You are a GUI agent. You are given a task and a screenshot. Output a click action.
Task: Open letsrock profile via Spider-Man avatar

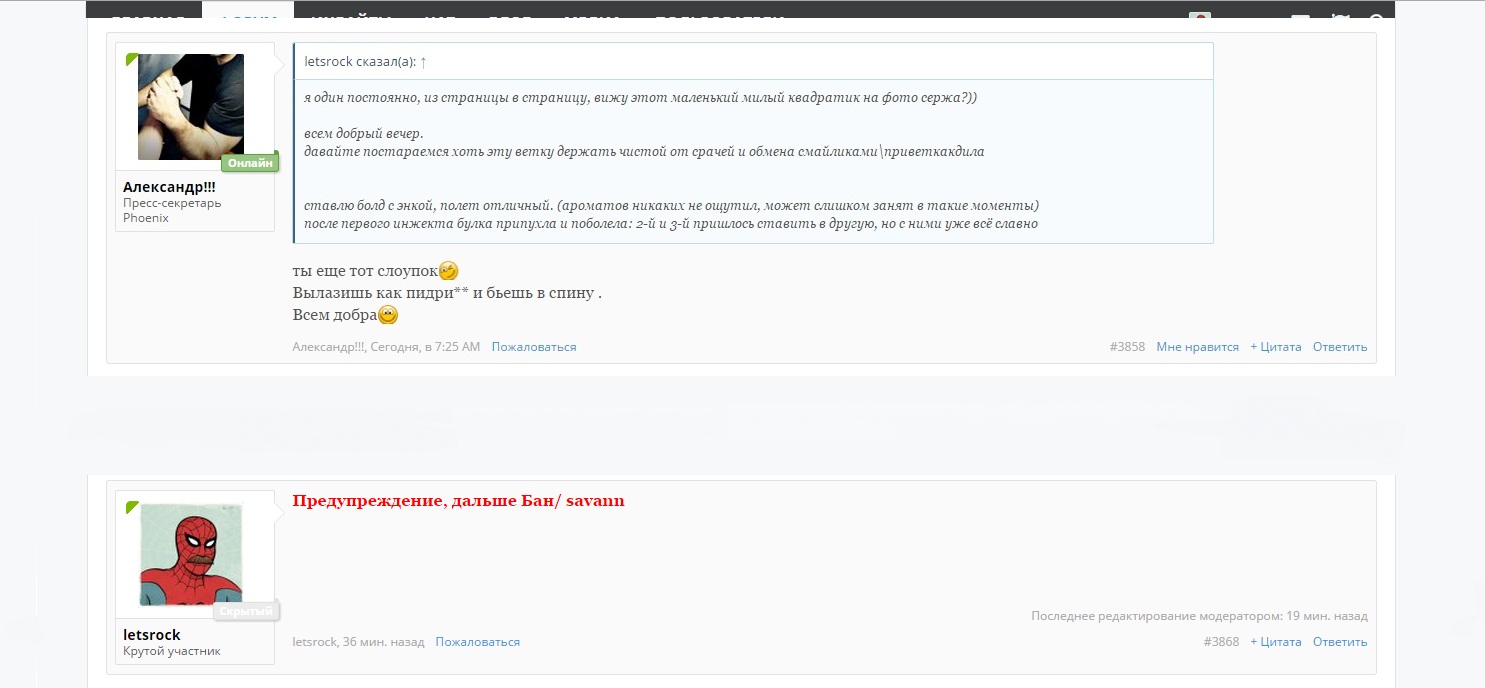point(191,555)
